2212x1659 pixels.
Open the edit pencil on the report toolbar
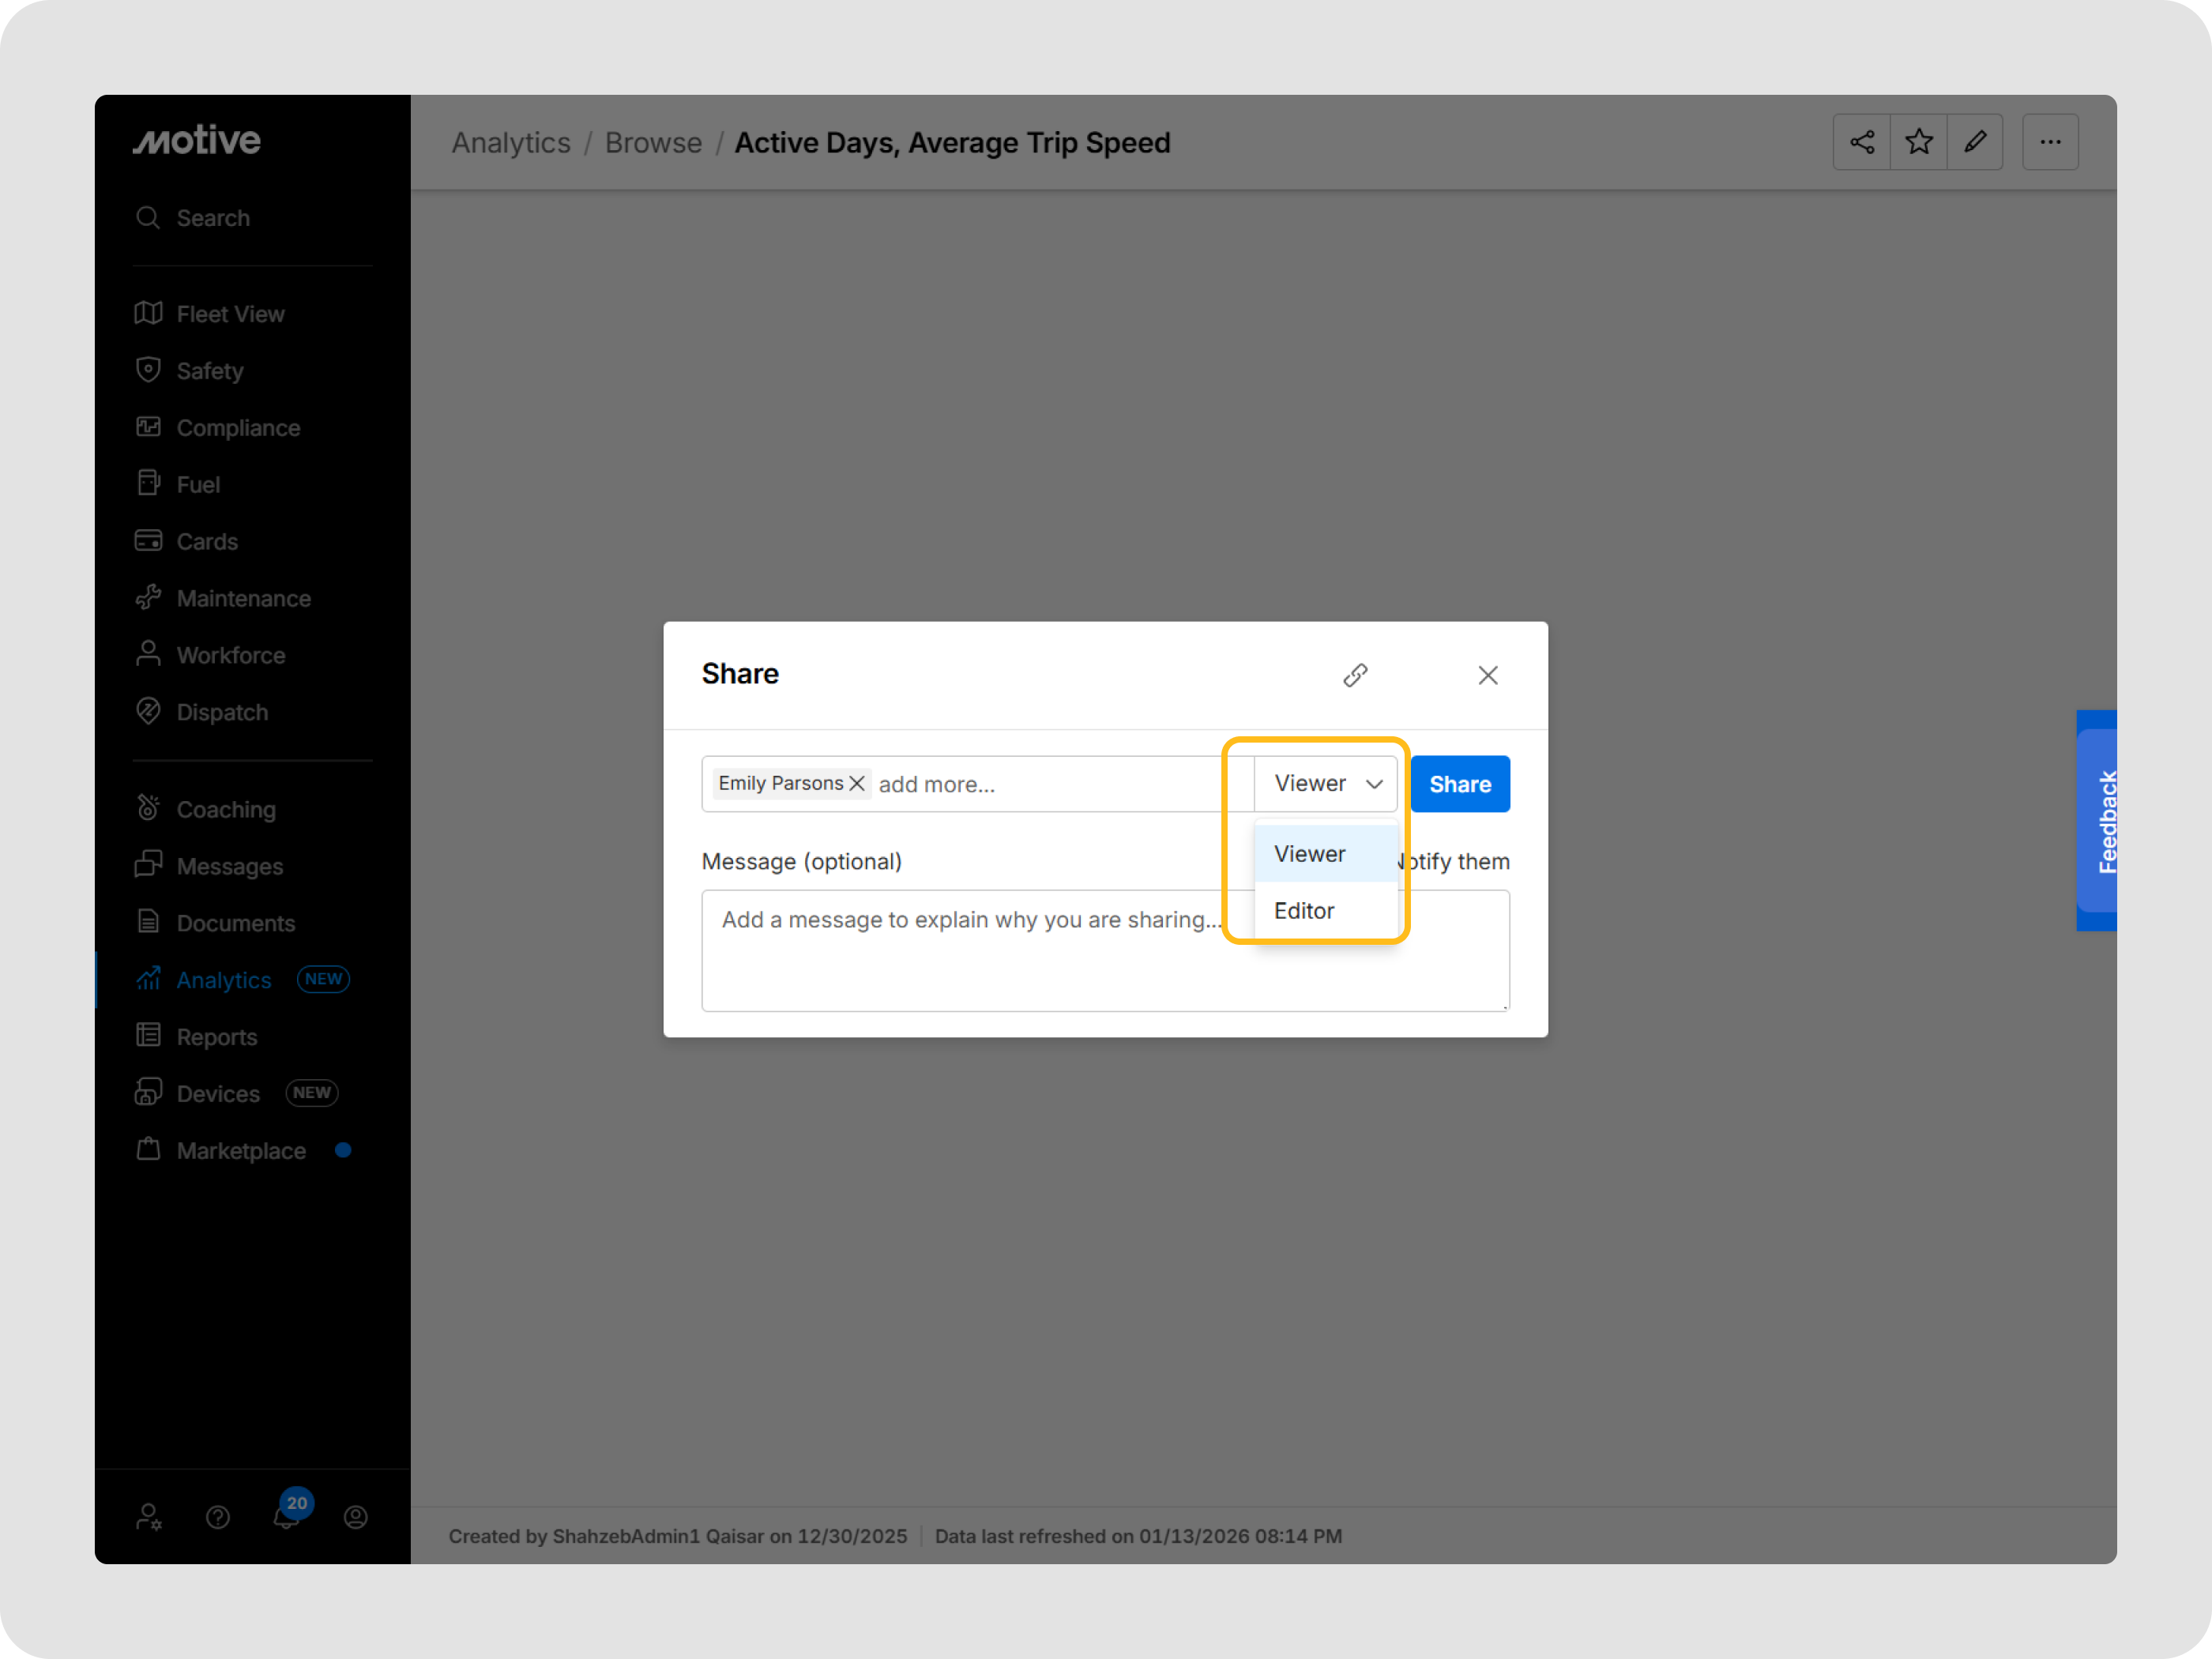pyautogui.click(x=1976, y=142)
